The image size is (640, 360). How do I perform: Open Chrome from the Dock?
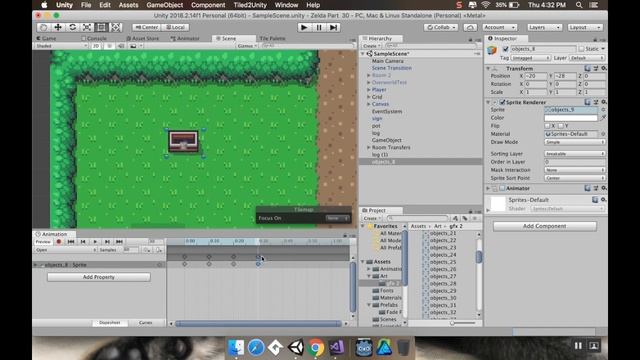316,347
